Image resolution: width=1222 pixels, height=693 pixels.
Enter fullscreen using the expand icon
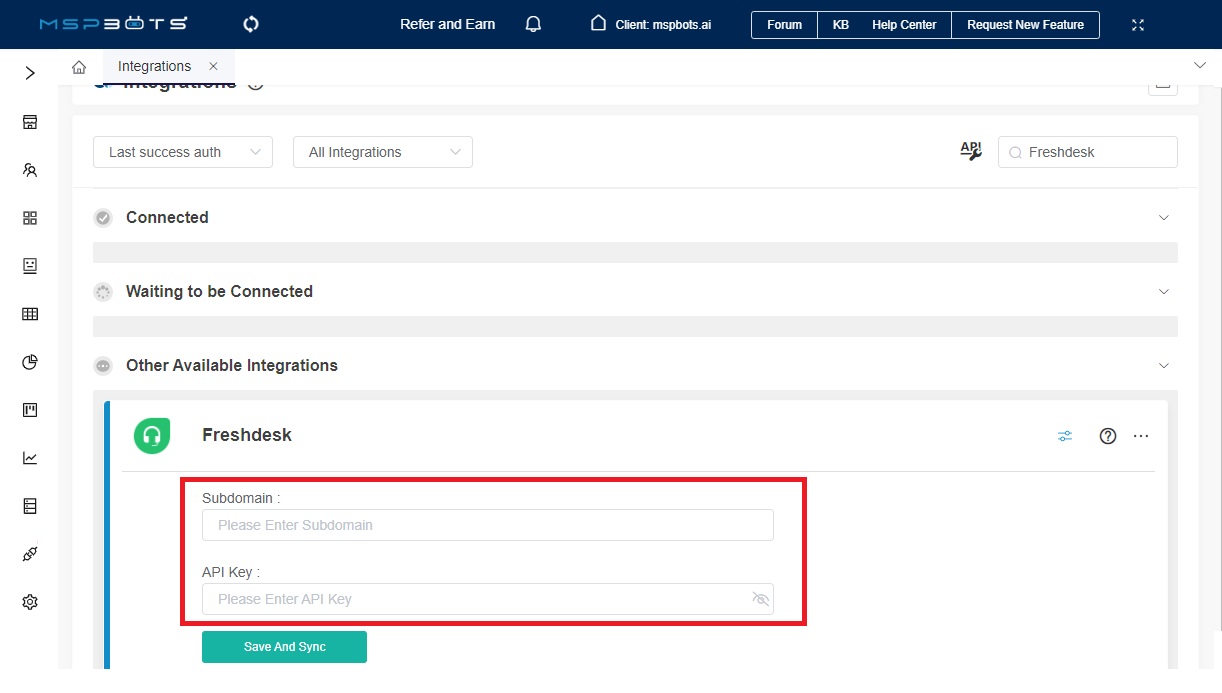1138,24
